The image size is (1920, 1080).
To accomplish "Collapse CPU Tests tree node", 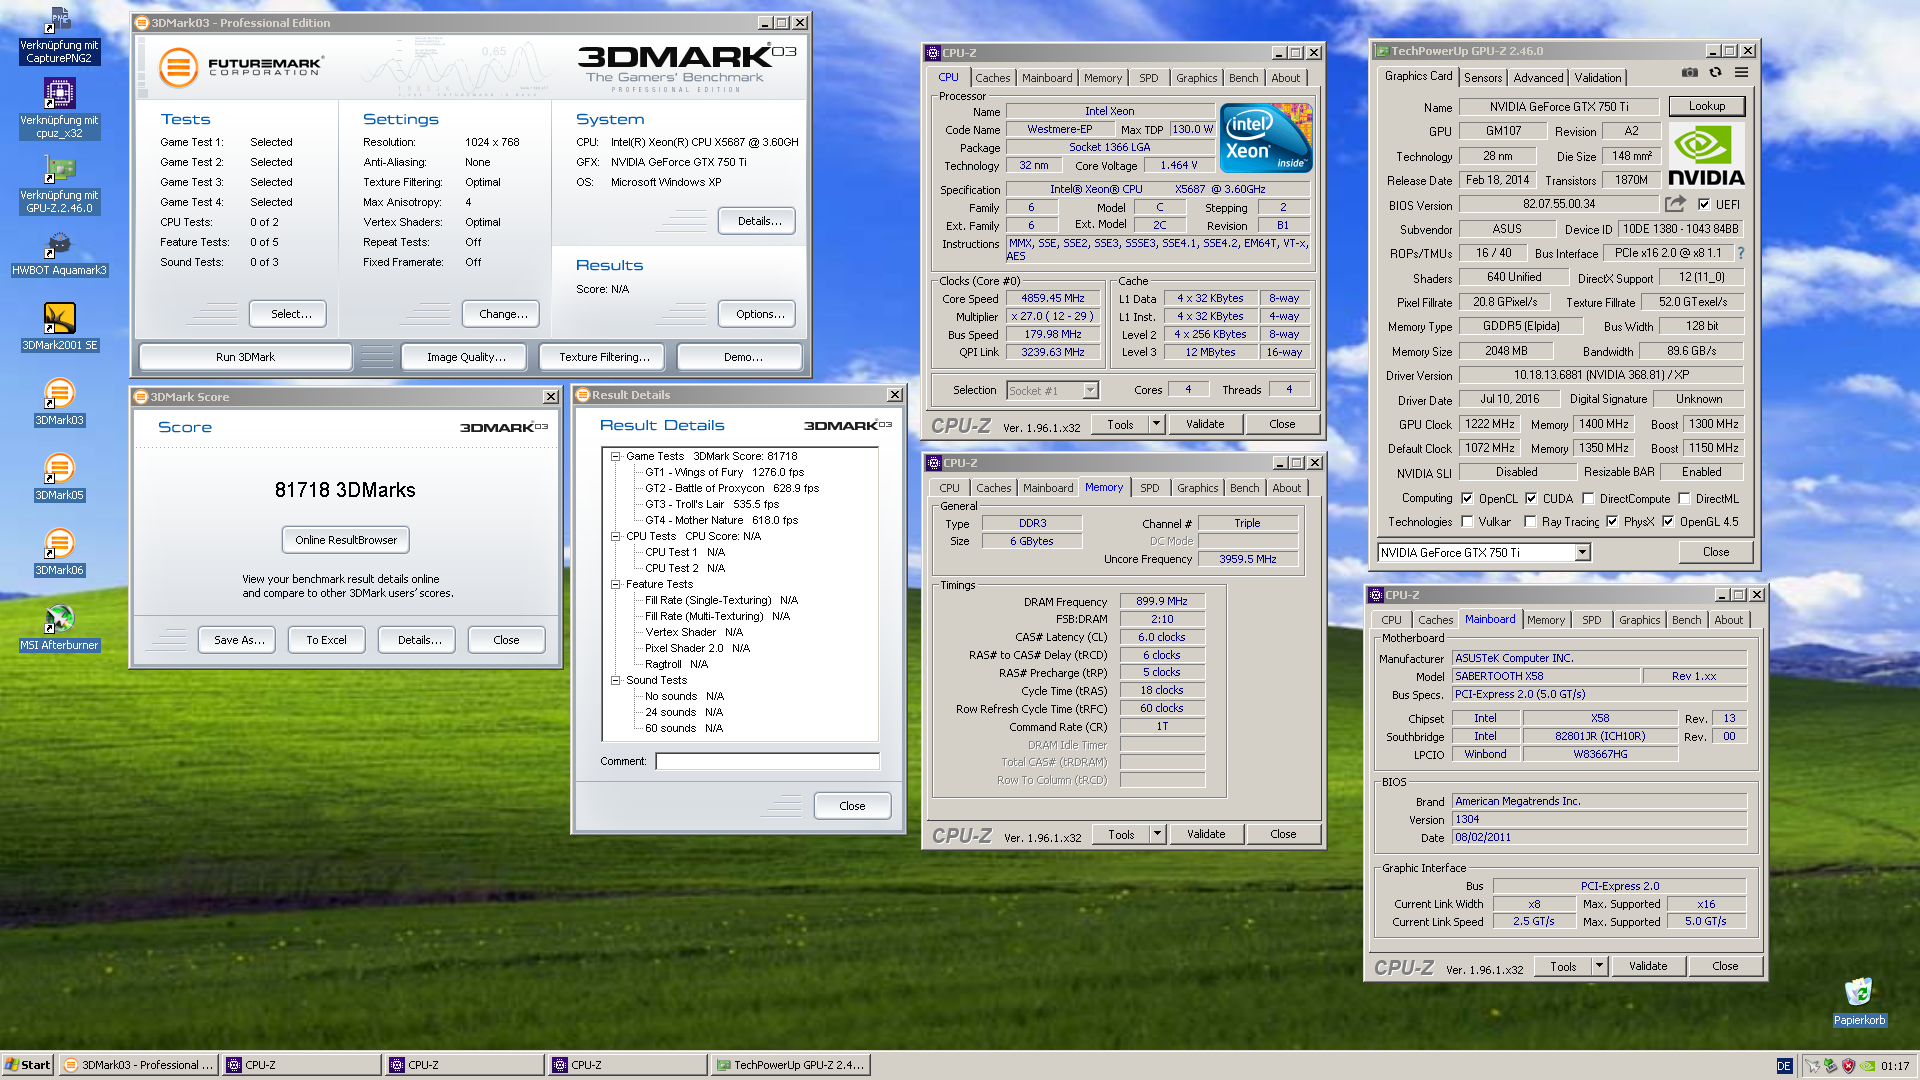I will [x=616, y=536].
